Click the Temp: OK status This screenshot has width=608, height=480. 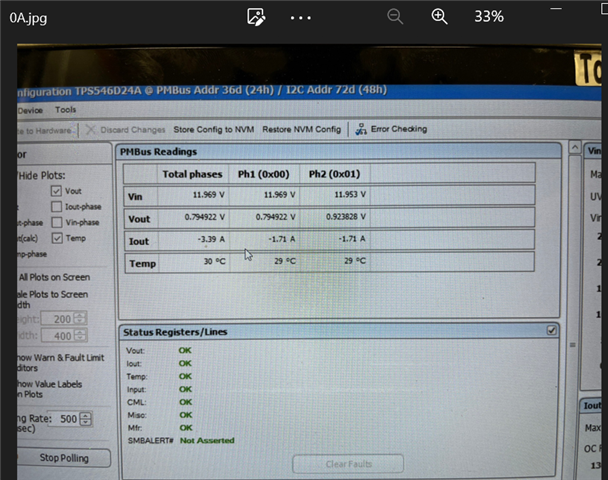click(x=185, y=376)
